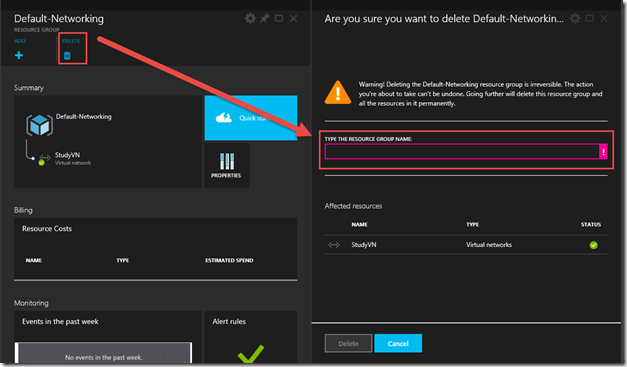Open the Alert rules tile
This screenshot has width=627, height=367.
[x=251, y=337]
